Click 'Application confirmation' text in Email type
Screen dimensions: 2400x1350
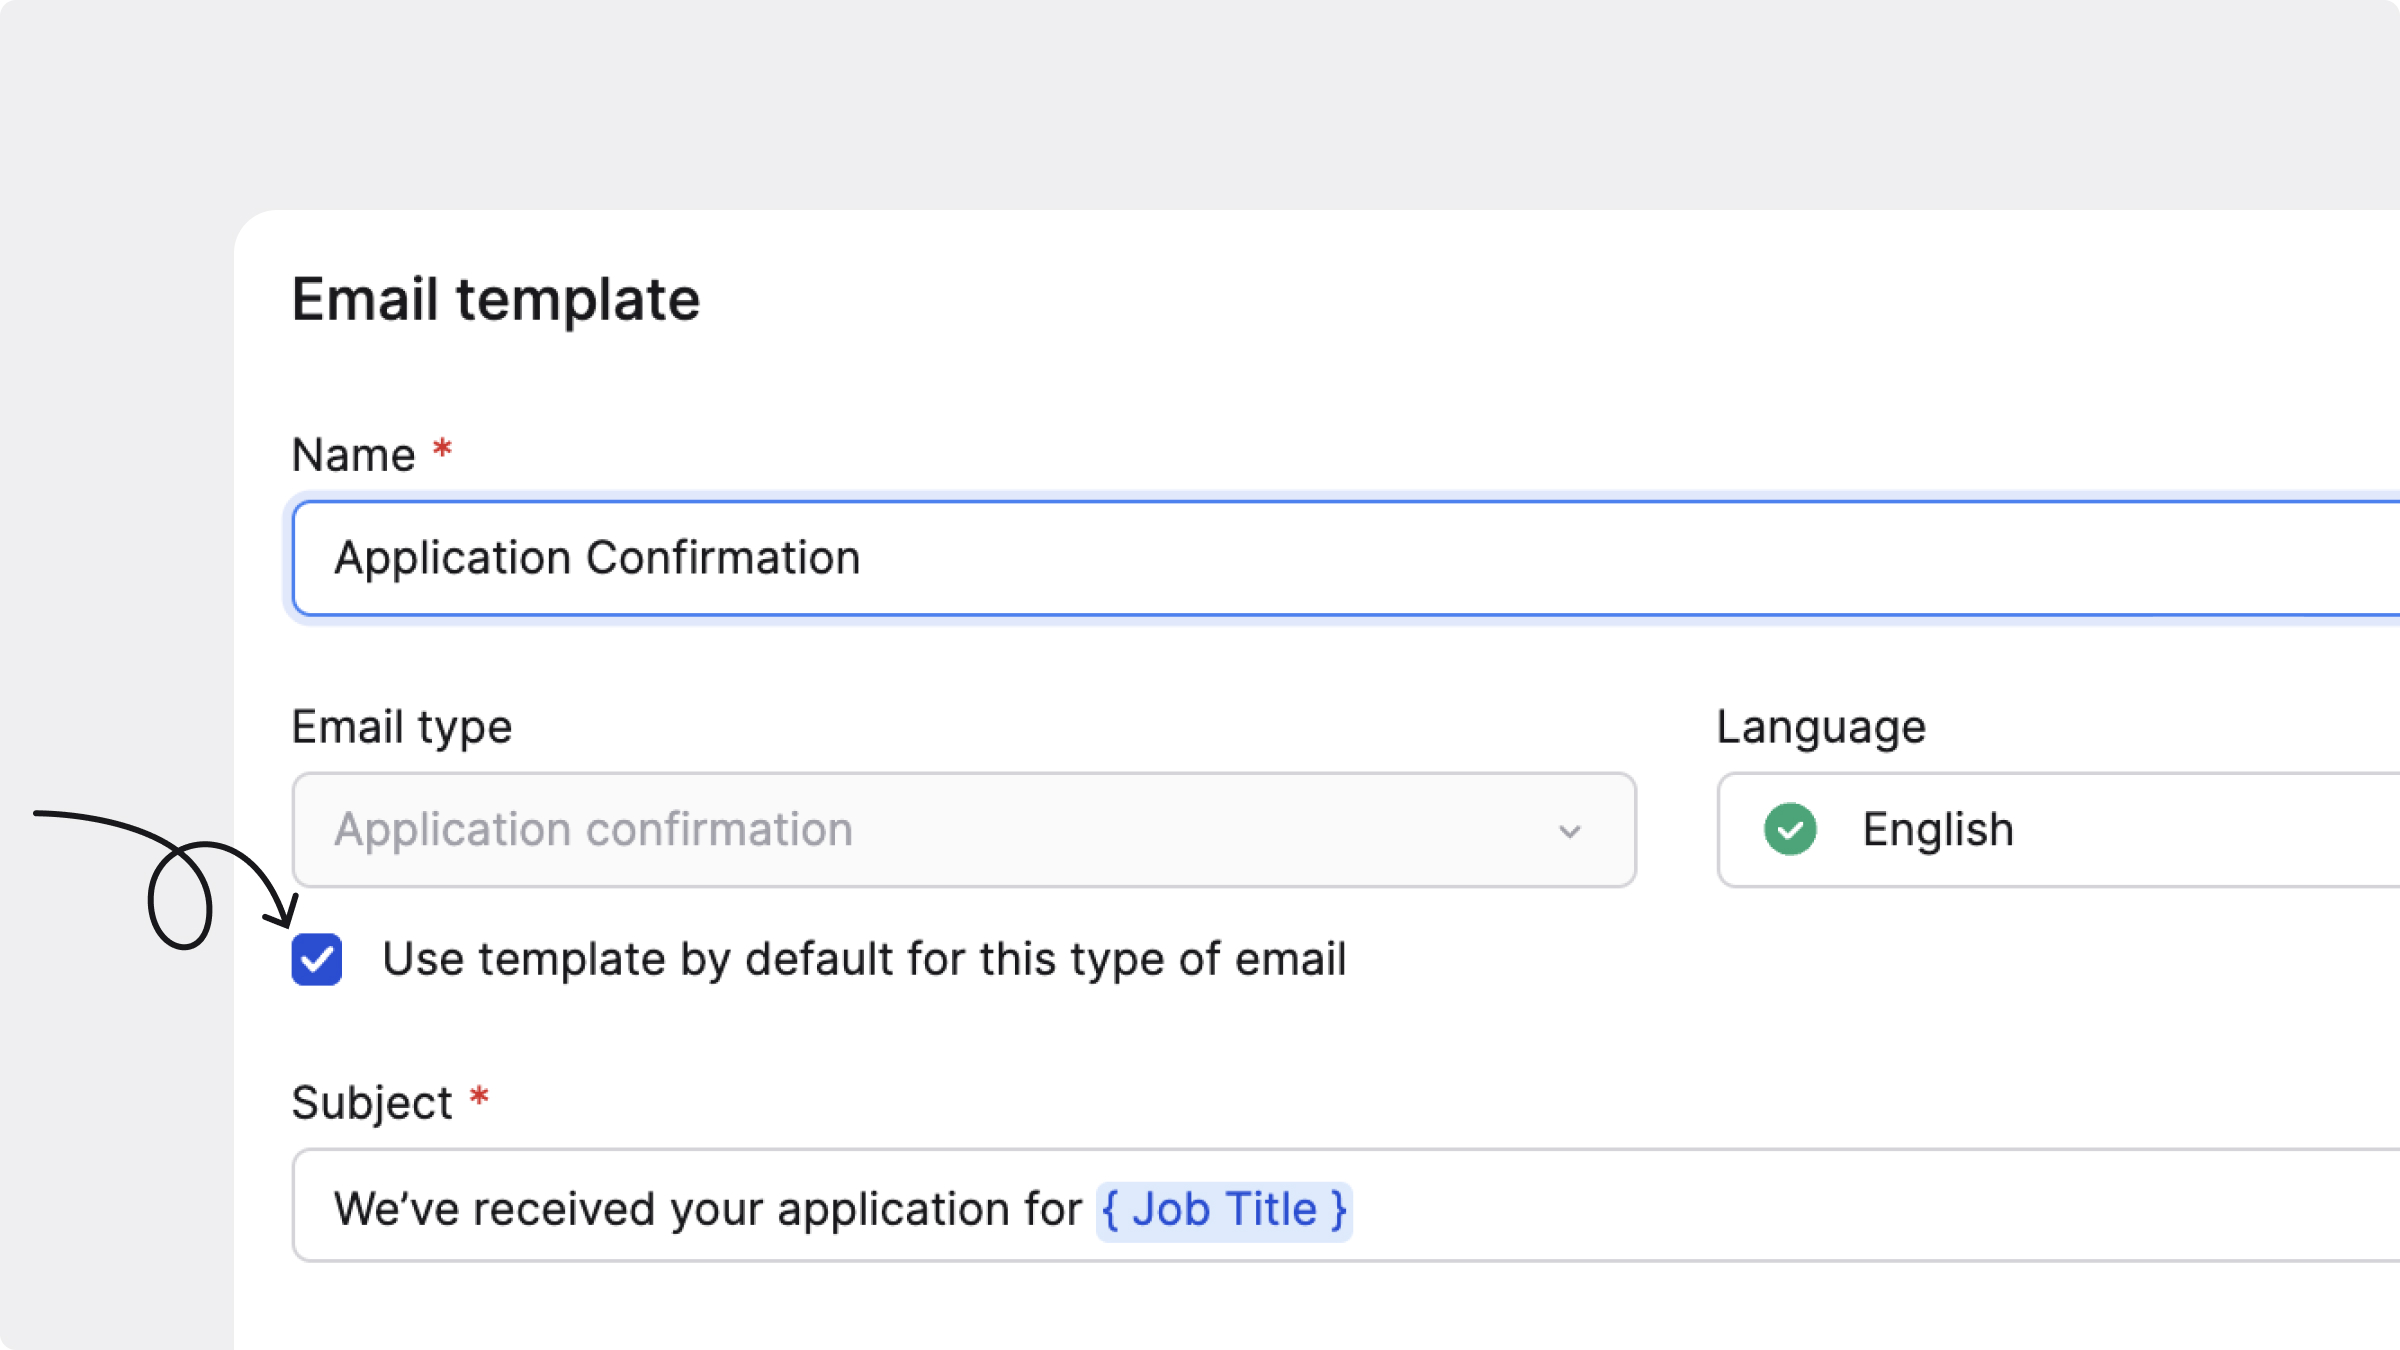point(594,829)
